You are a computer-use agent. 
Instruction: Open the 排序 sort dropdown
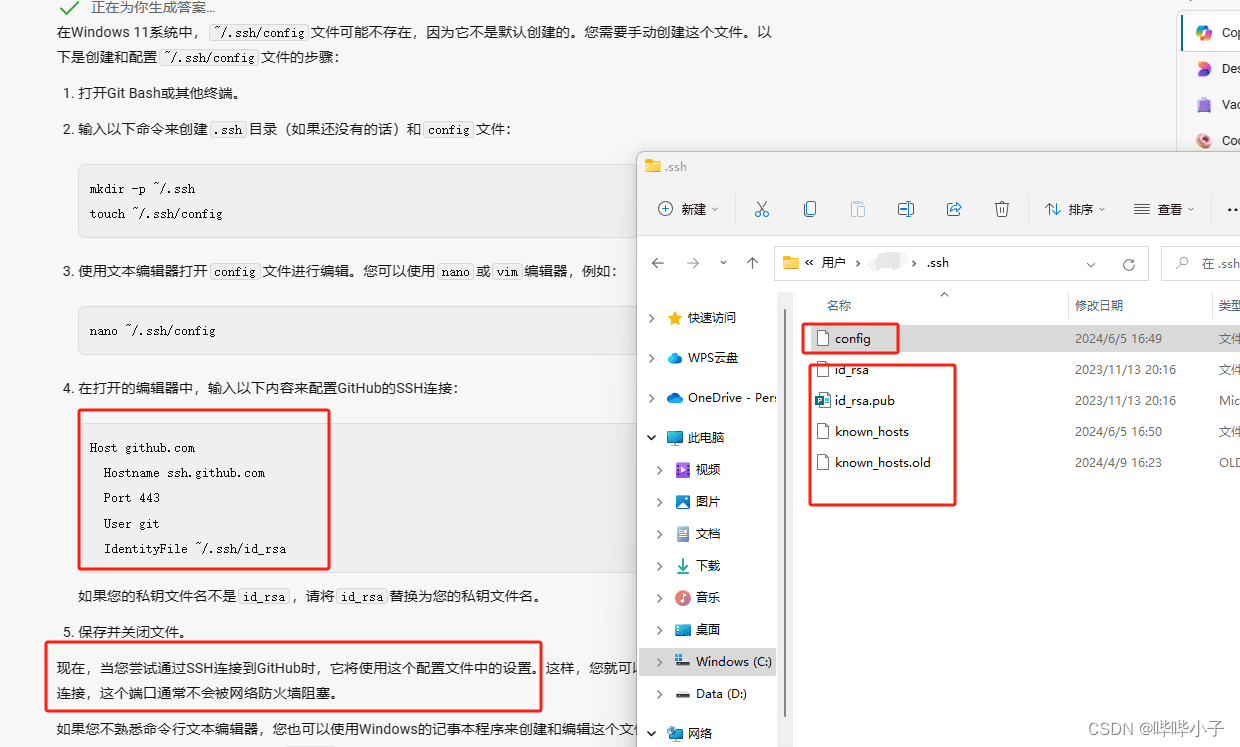click(1075, 209)
